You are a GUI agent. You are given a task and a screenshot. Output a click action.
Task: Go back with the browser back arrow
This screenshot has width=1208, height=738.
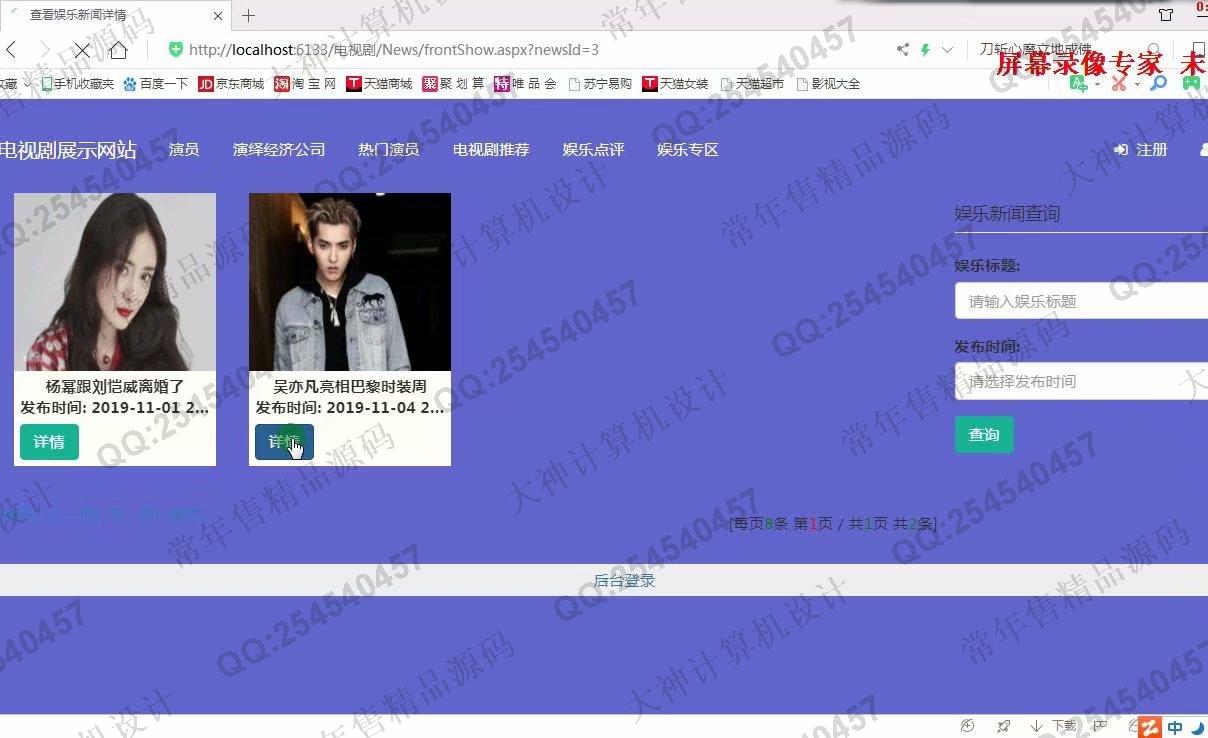tap(10, 50)
